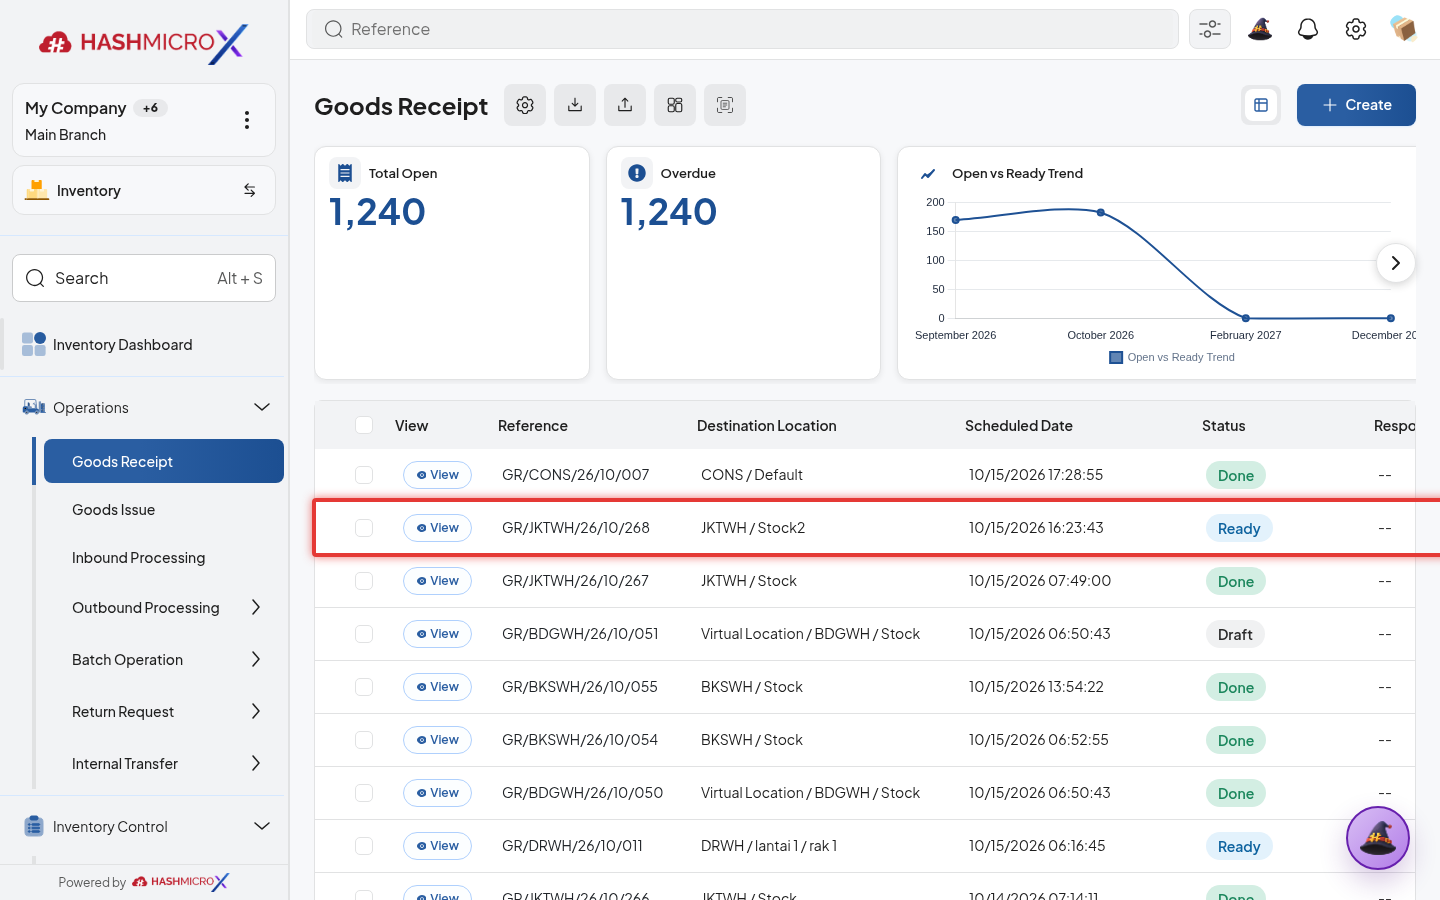The height and width of the screenshot is (900, 1440).
Task: Open the user profile avatar
Action: coord(1404,29)
